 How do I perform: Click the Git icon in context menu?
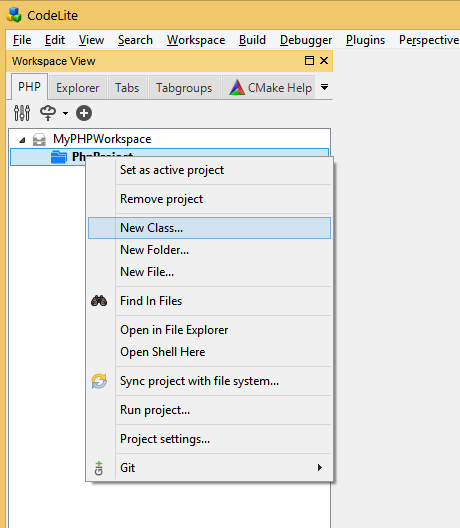99,468
